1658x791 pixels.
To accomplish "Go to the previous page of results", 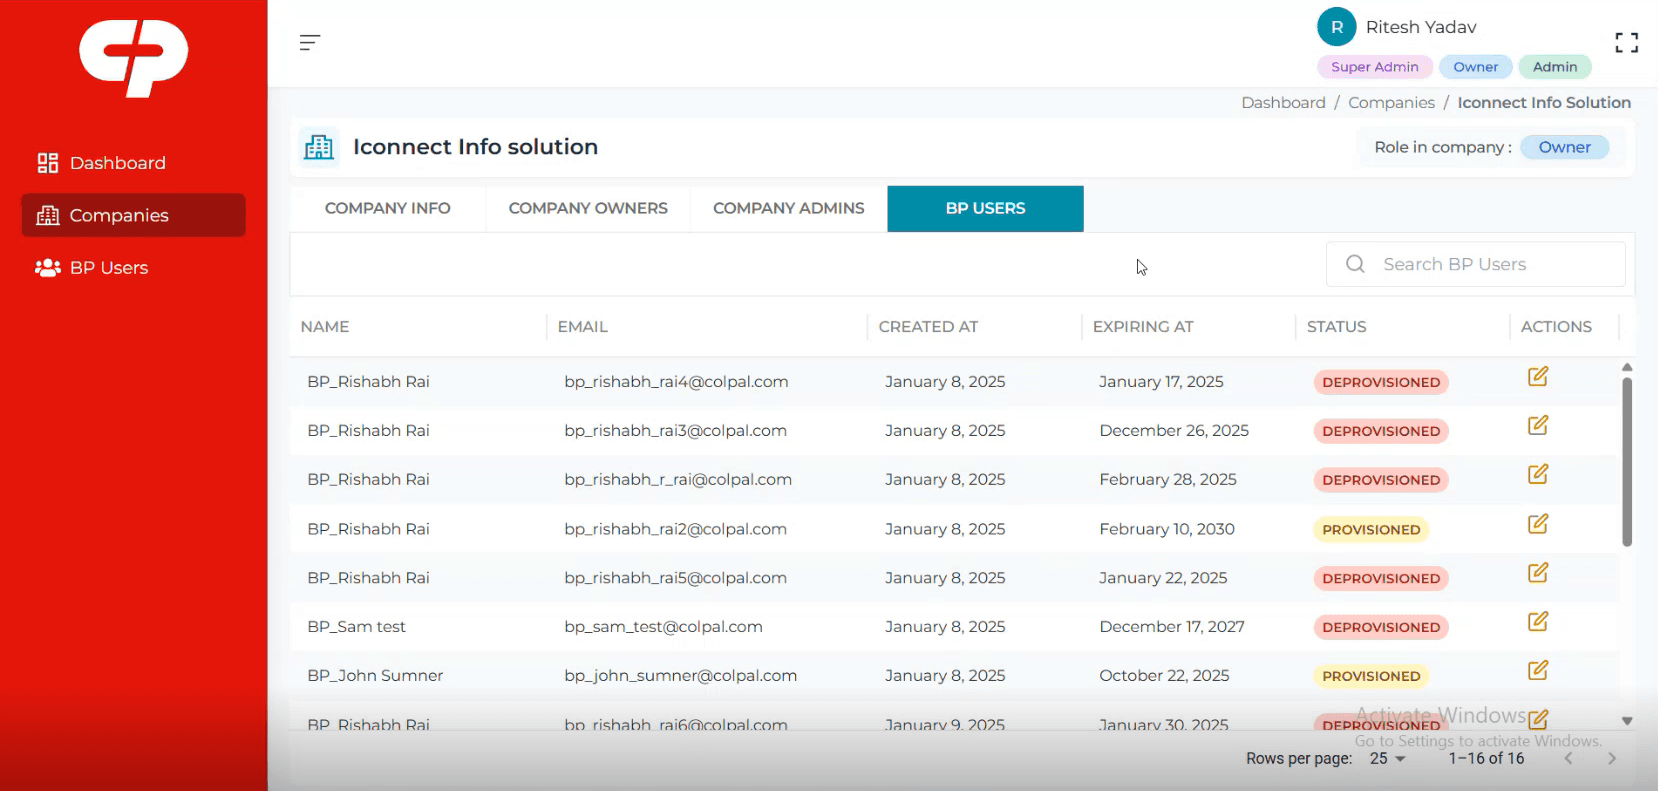I will point(1568,759).
